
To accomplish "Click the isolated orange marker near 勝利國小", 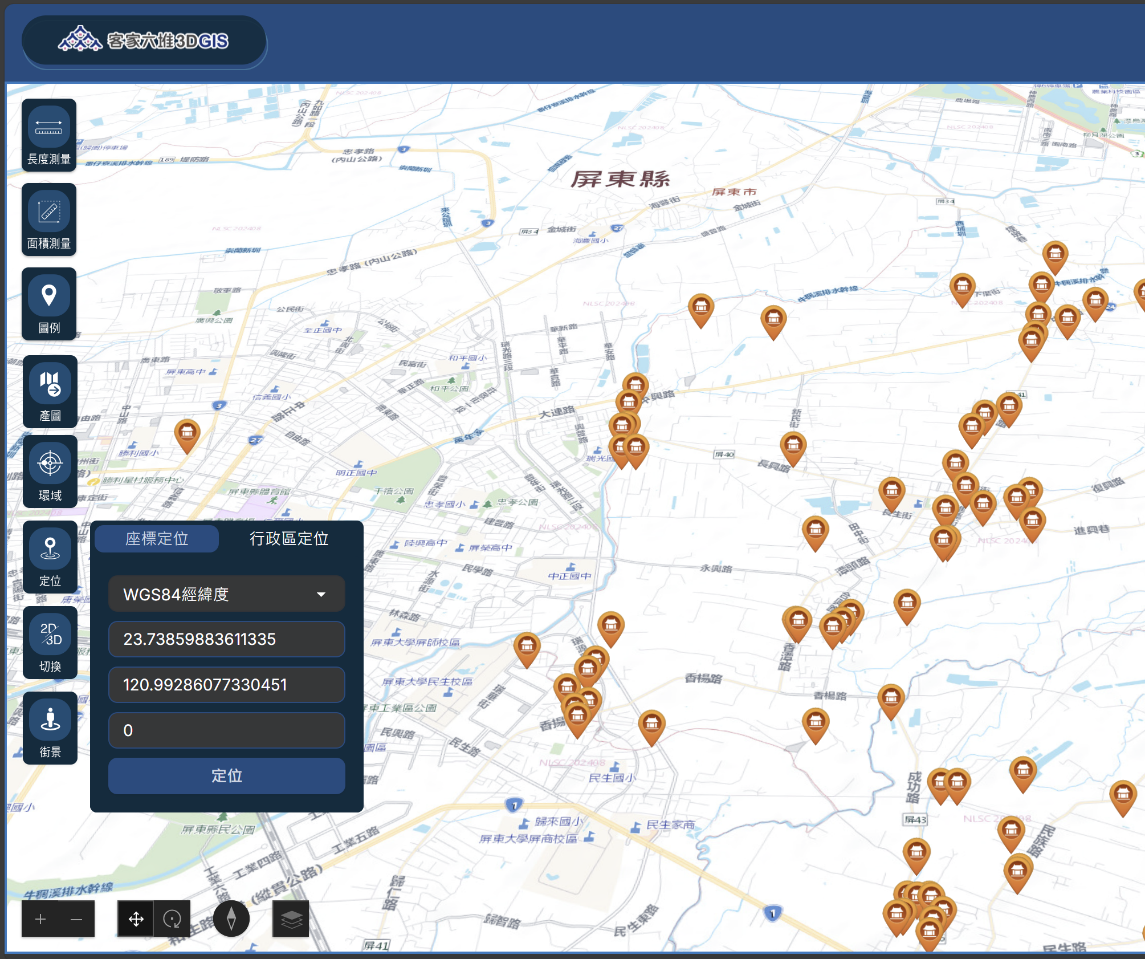I will (x=187, y=435).
